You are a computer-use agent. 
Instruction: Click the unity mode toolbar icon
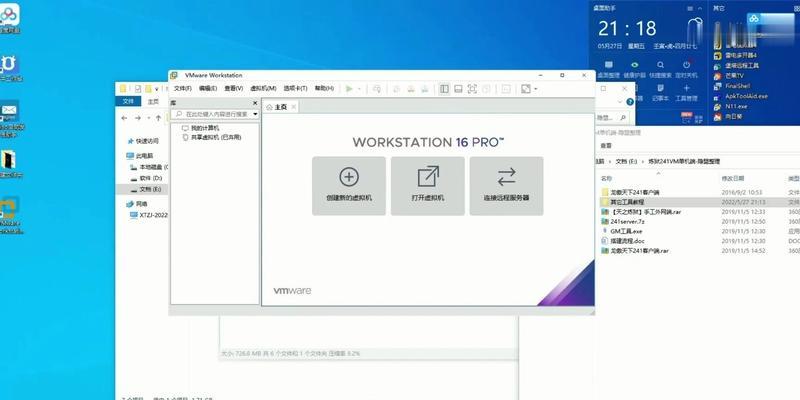(x=486, y=89)
